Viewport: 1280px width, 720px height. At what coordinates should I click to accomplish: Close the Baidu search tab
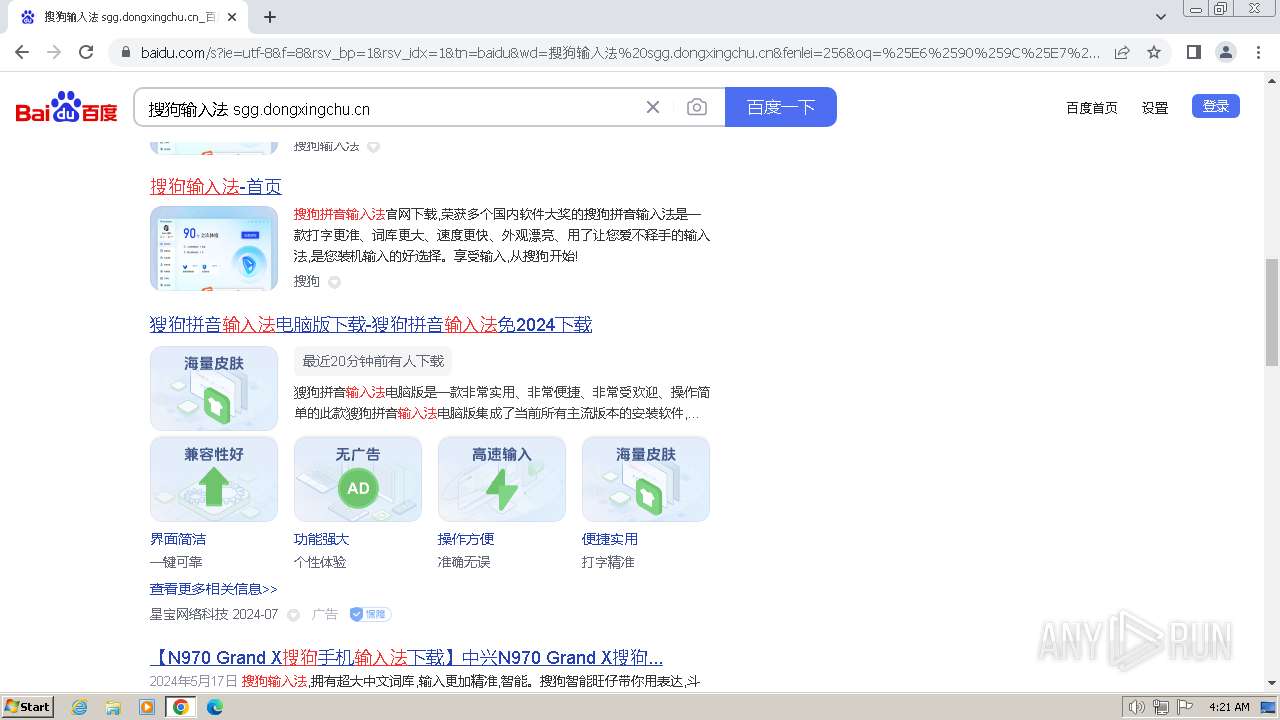[x=232, y=17]
